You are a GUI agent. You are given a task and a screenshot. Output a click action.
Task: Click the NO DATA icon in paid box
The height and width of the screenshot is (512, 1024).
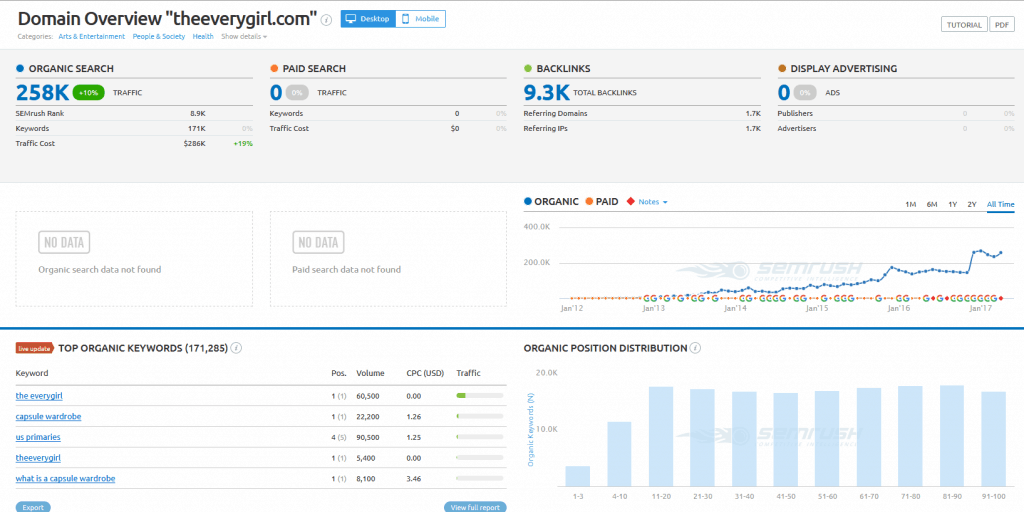pos(318,242)
